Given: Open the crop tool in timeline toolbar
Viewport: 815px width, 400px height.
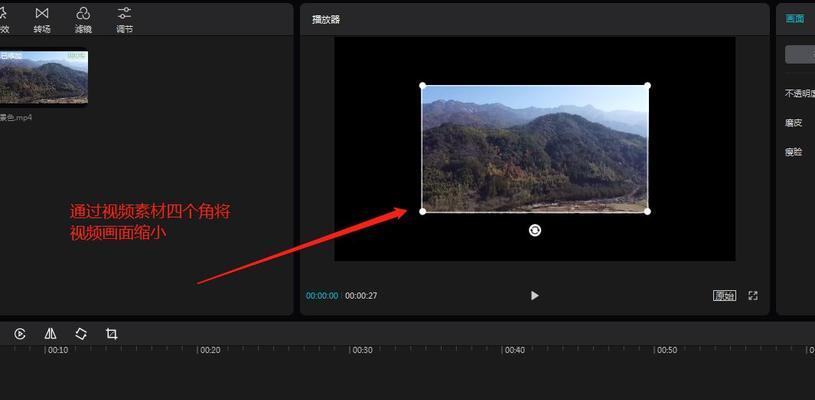Looking at the screenshot, I should (111, 334).
